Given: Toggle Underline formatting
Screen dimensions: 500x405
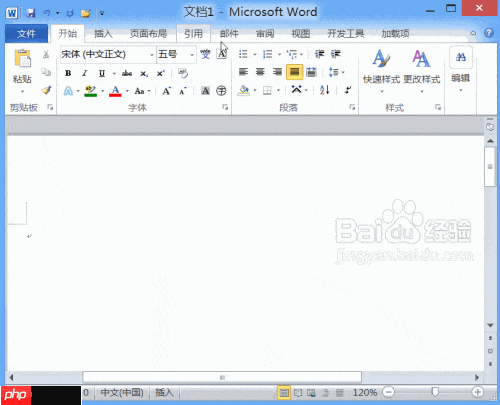Looking at the screenshot, I should (102, 73).
